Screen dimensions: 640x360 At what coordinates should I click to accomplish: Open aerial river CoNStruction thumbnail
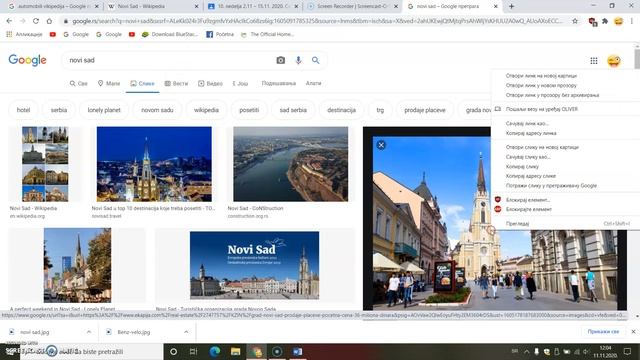pyautogui.click(x=291, y=164)
